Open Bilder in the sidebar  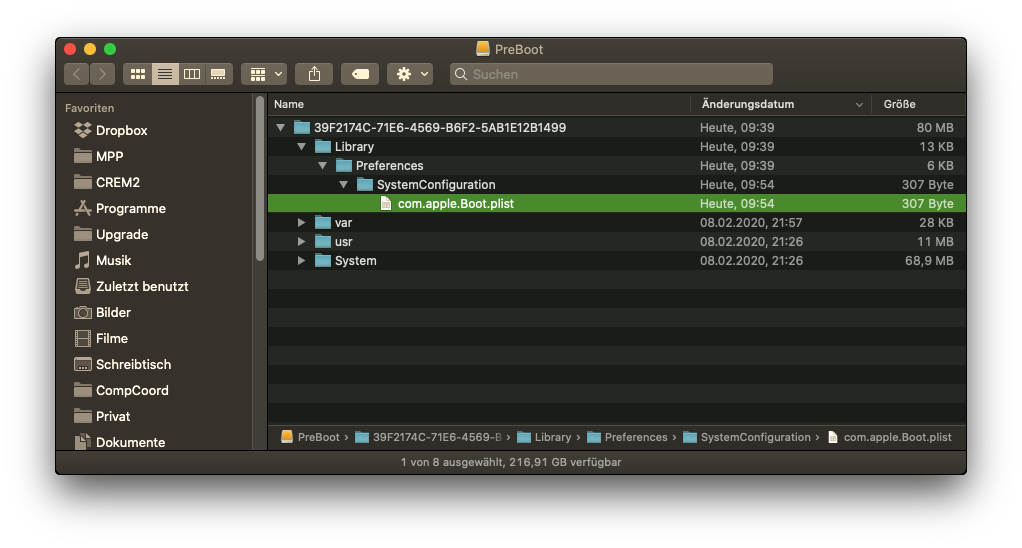(102, 313)
